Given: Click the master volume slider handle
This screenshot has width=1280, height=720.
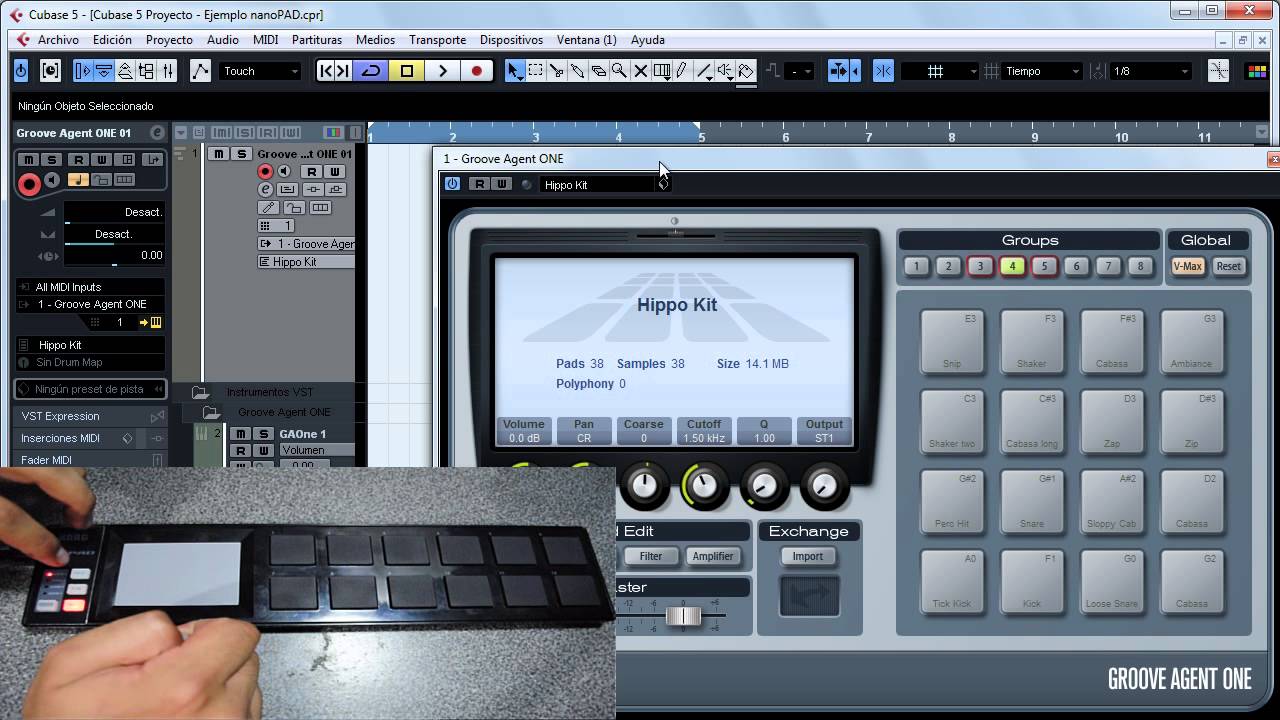Looking at the screenshot, I should 683,616.
